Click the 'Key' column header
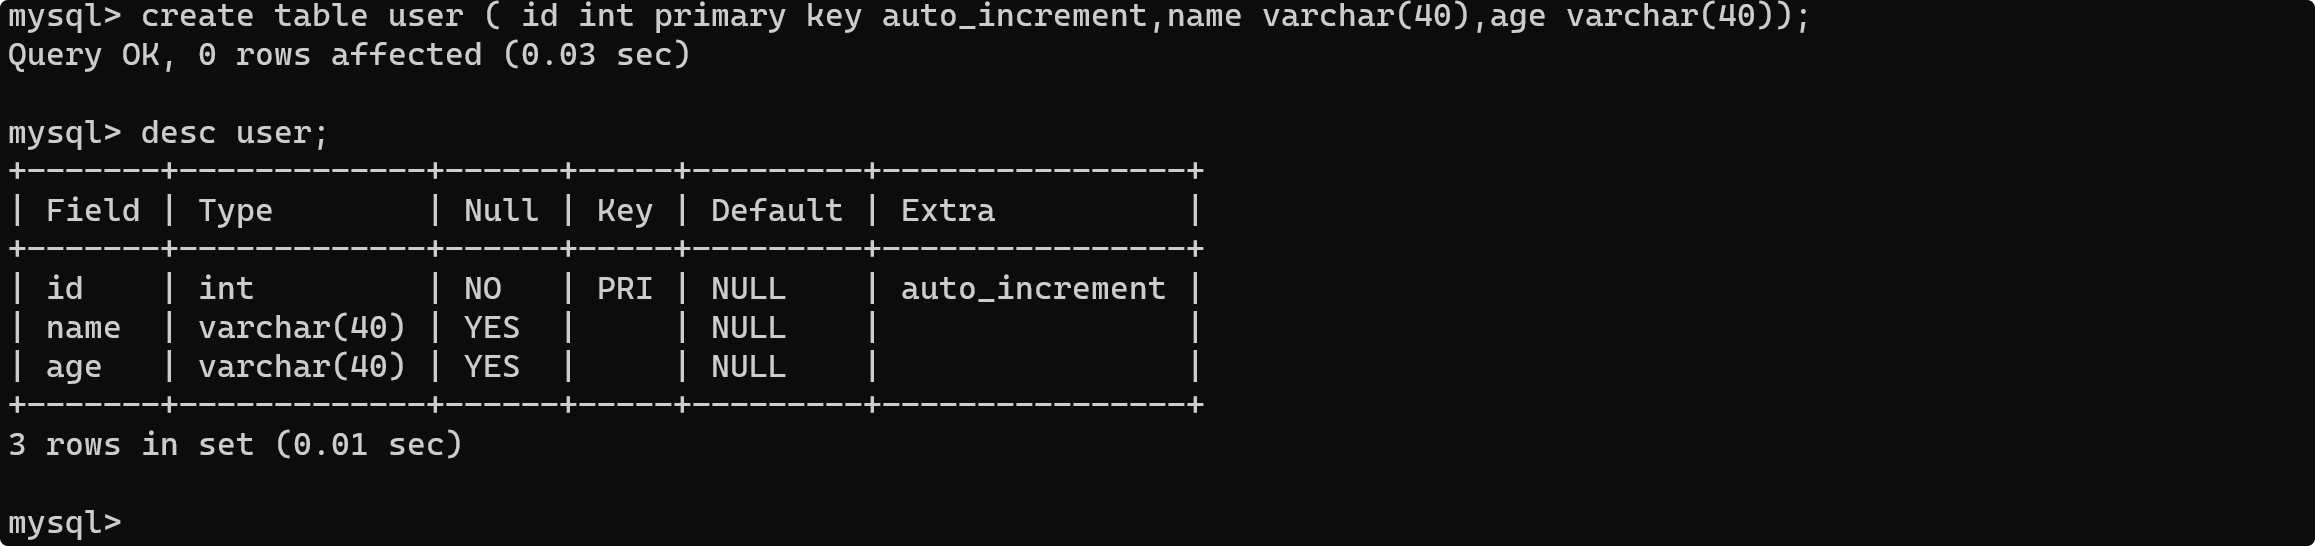This screenshot has width=2315, height=546. pos(625,211)
